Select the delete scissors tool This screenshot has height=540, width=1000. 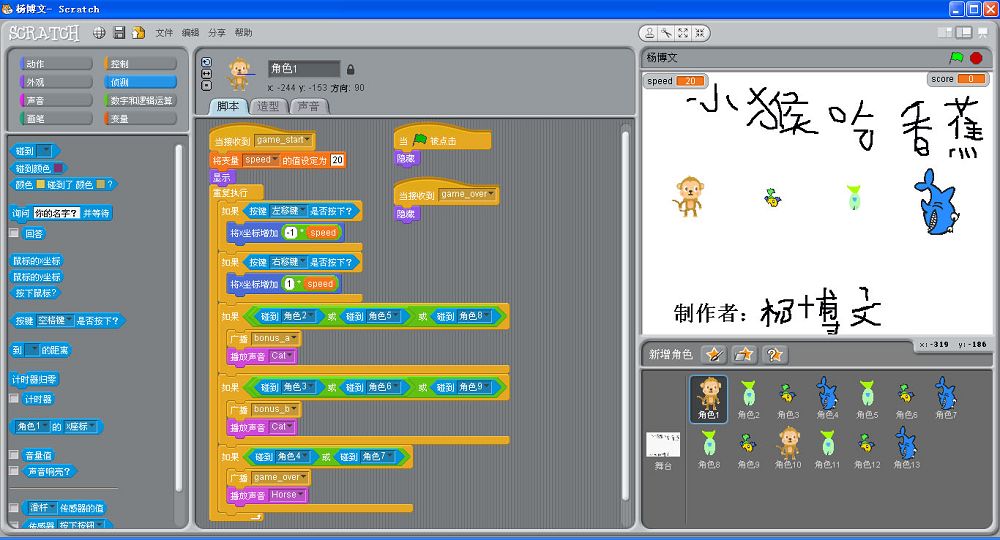pos(666,33)
